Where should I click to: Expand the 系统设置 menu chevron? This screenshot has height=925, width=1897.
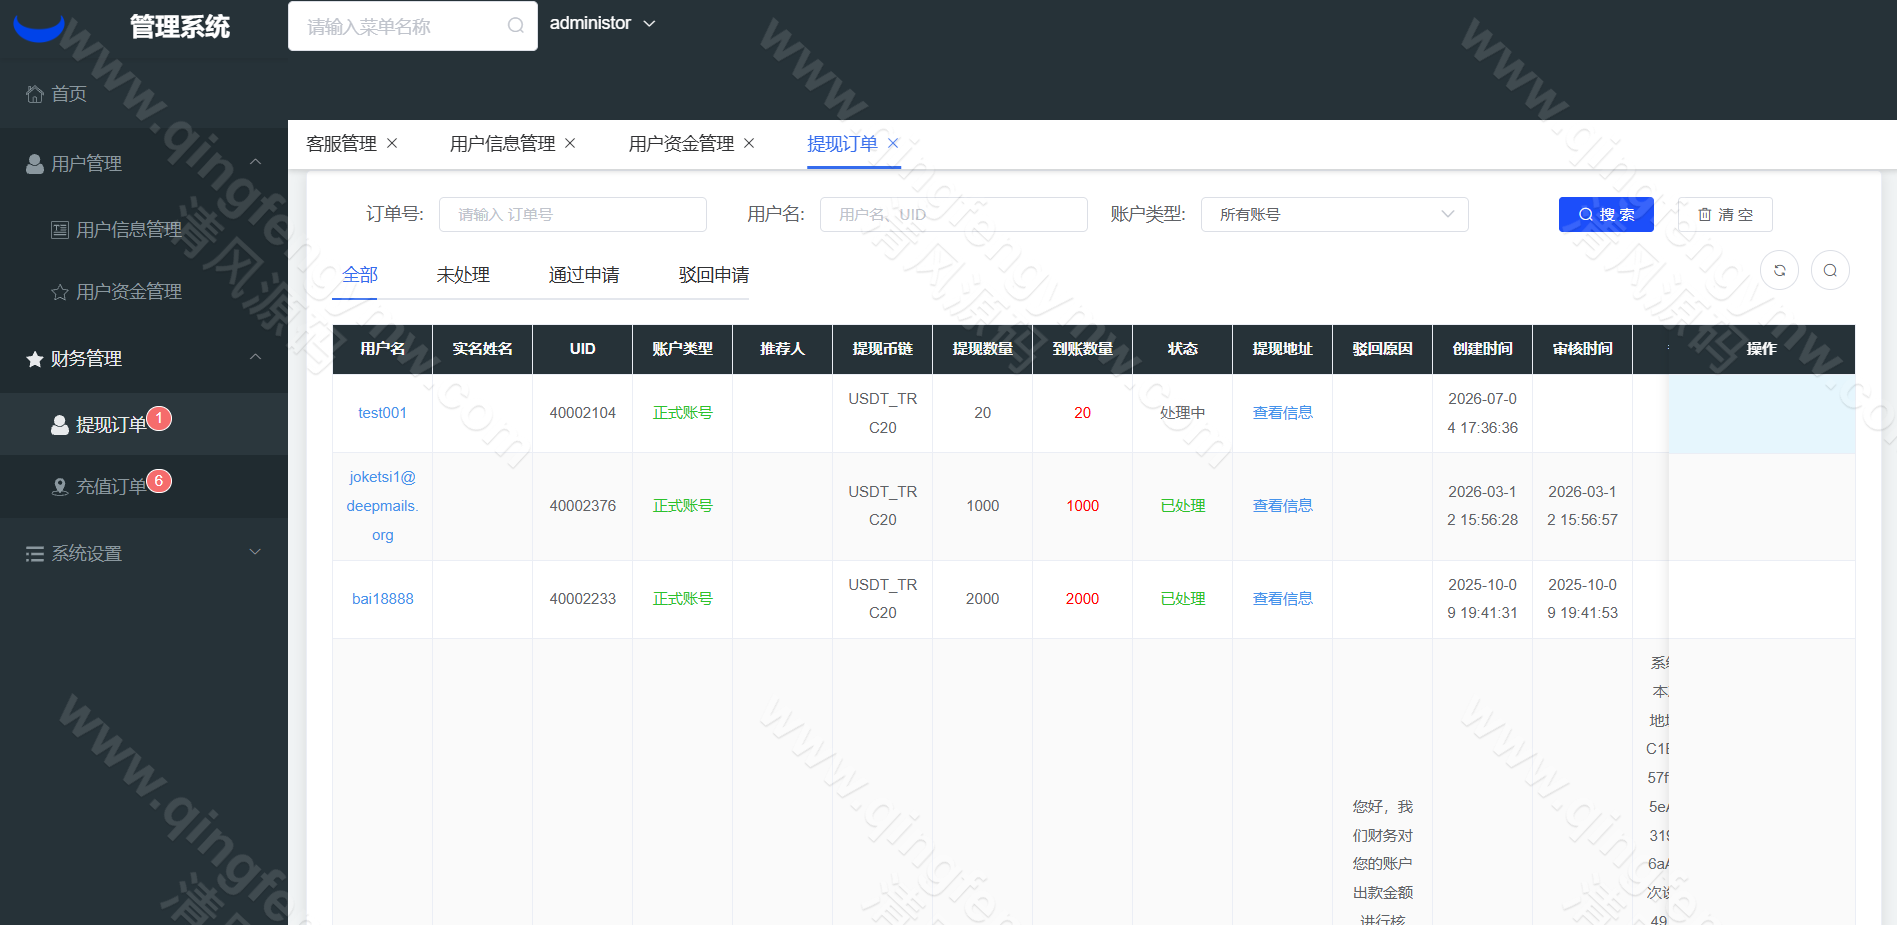coord(255,552)
